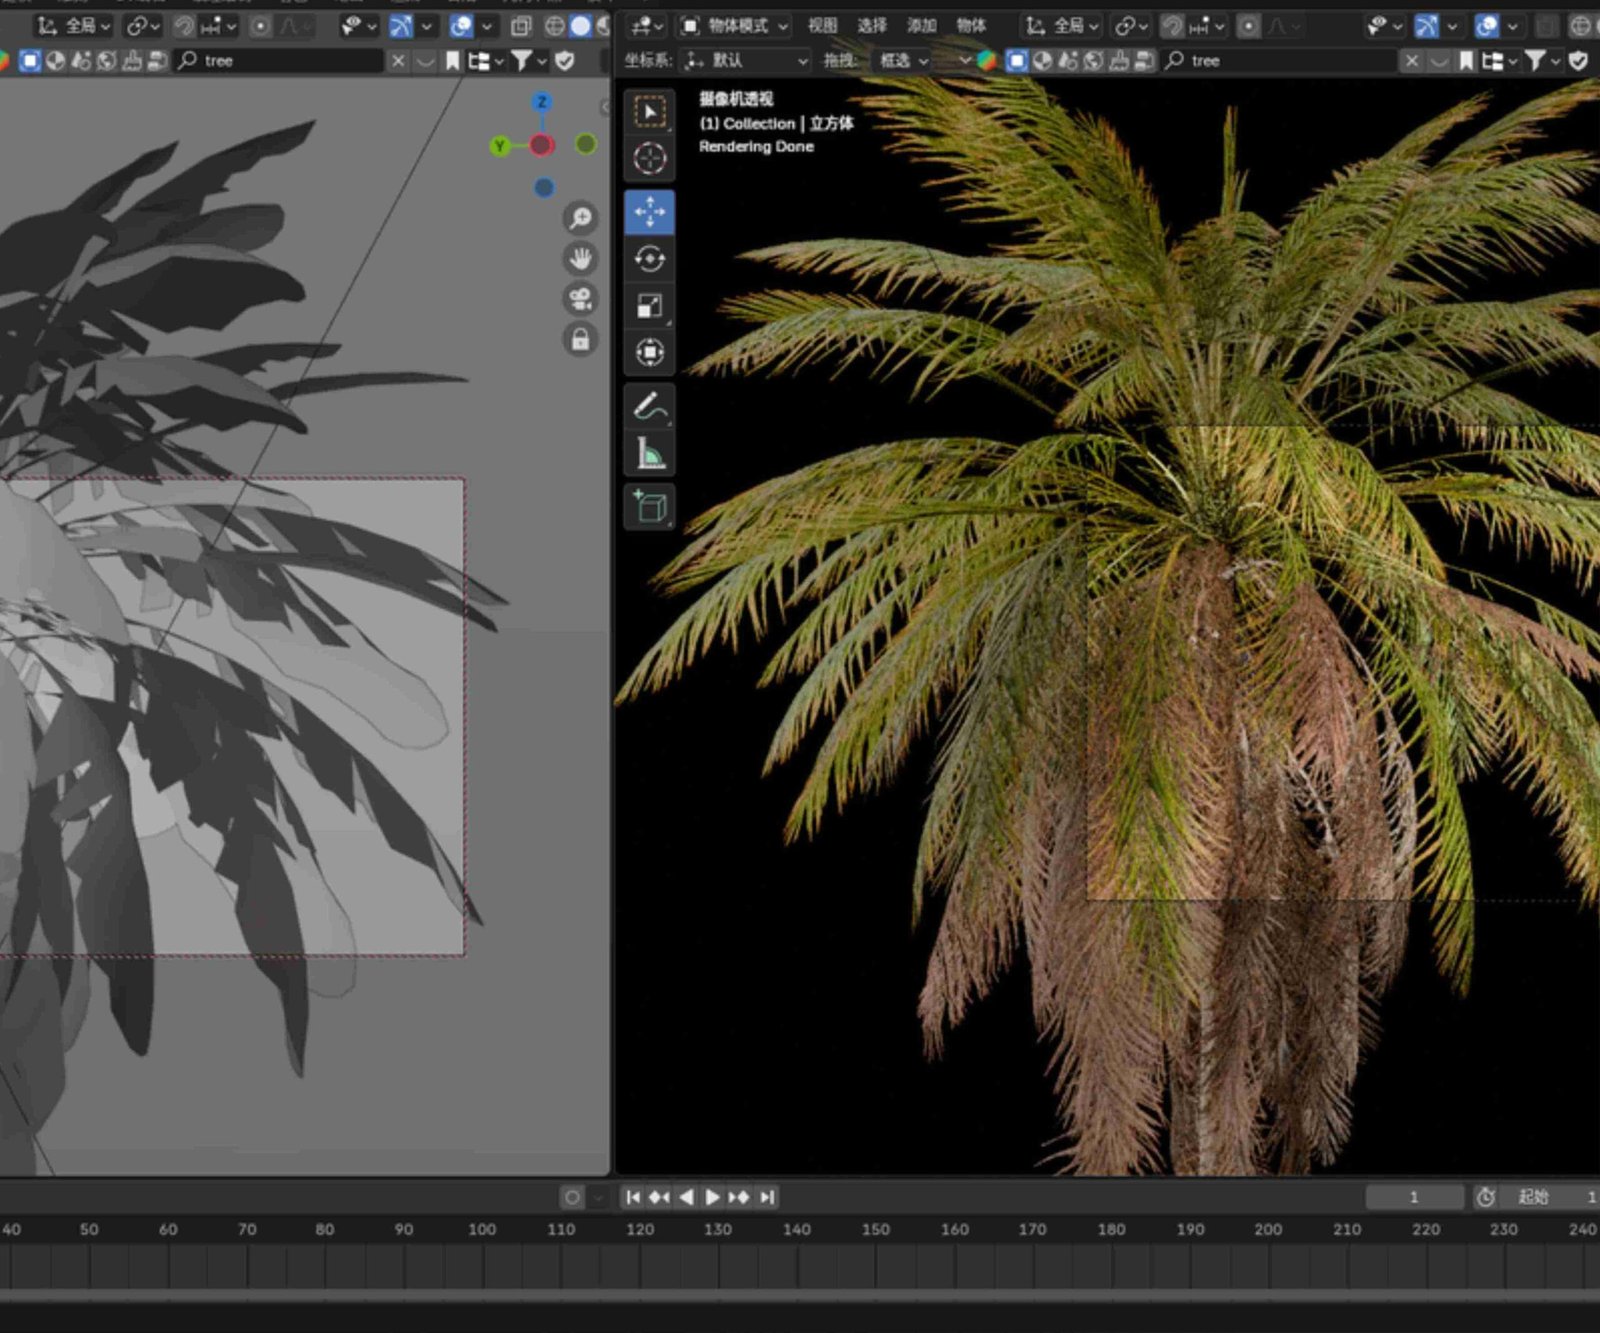
Task: Select the Add Cube tool
Action: (649, 507)
